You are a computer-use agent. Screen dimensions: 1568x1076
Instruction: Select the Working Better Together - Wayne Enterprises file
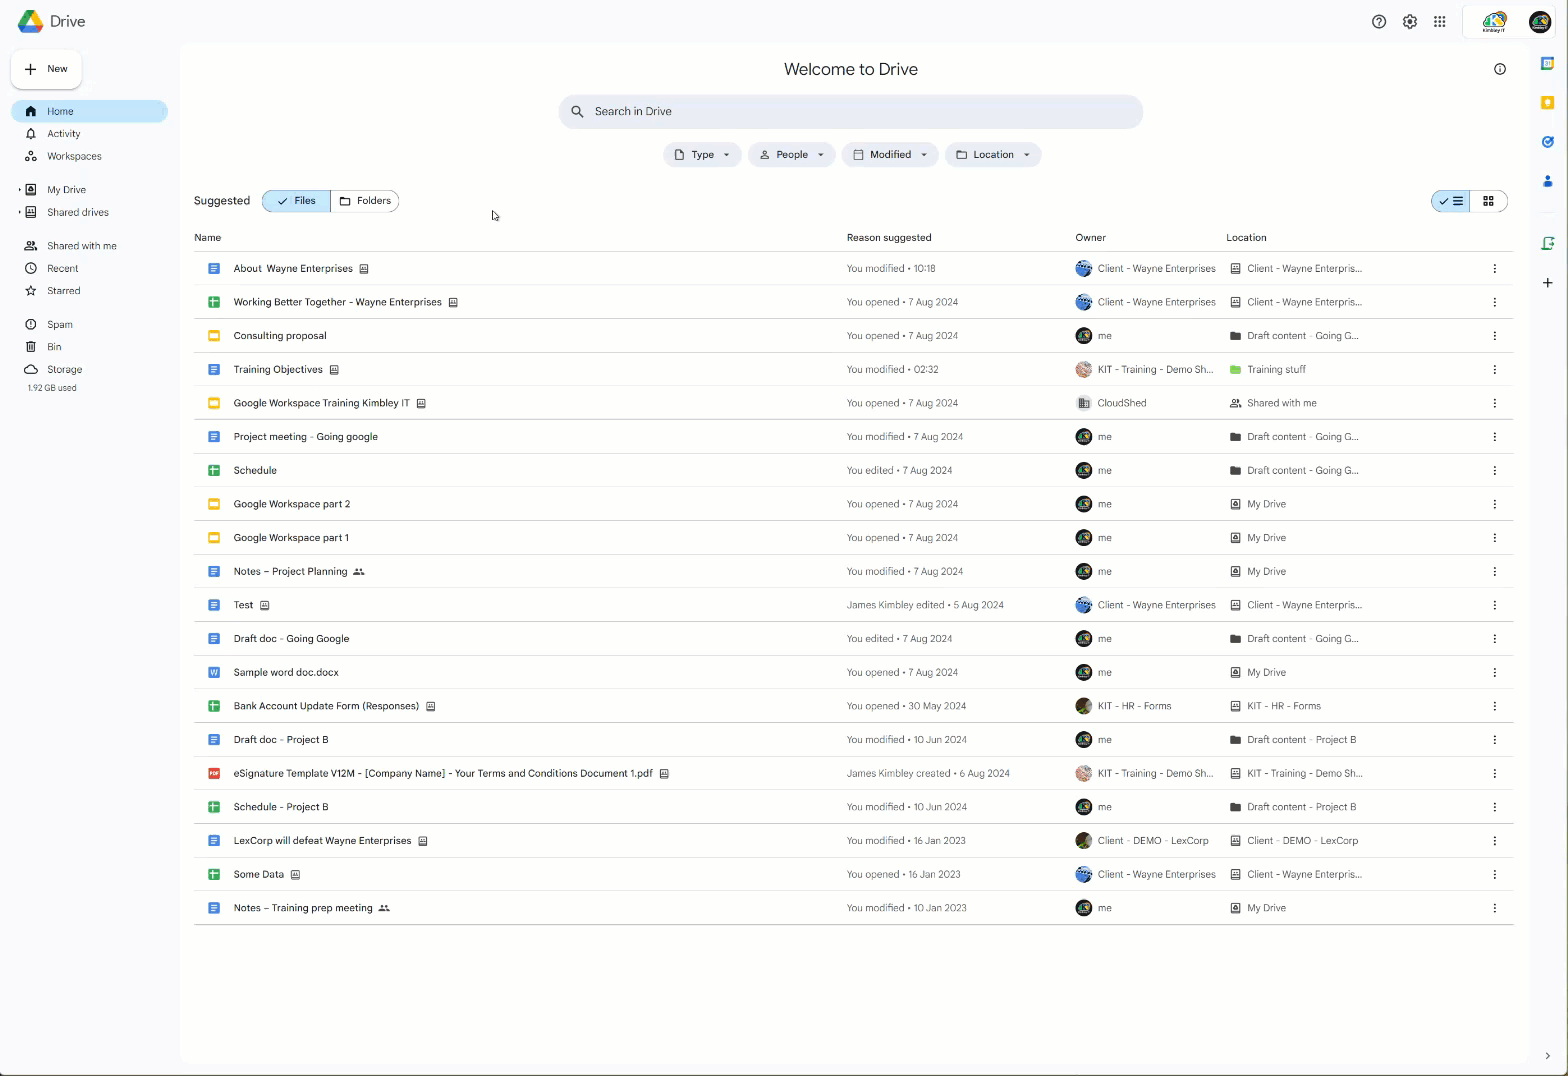pyautogui.click(x=853, y=302)
